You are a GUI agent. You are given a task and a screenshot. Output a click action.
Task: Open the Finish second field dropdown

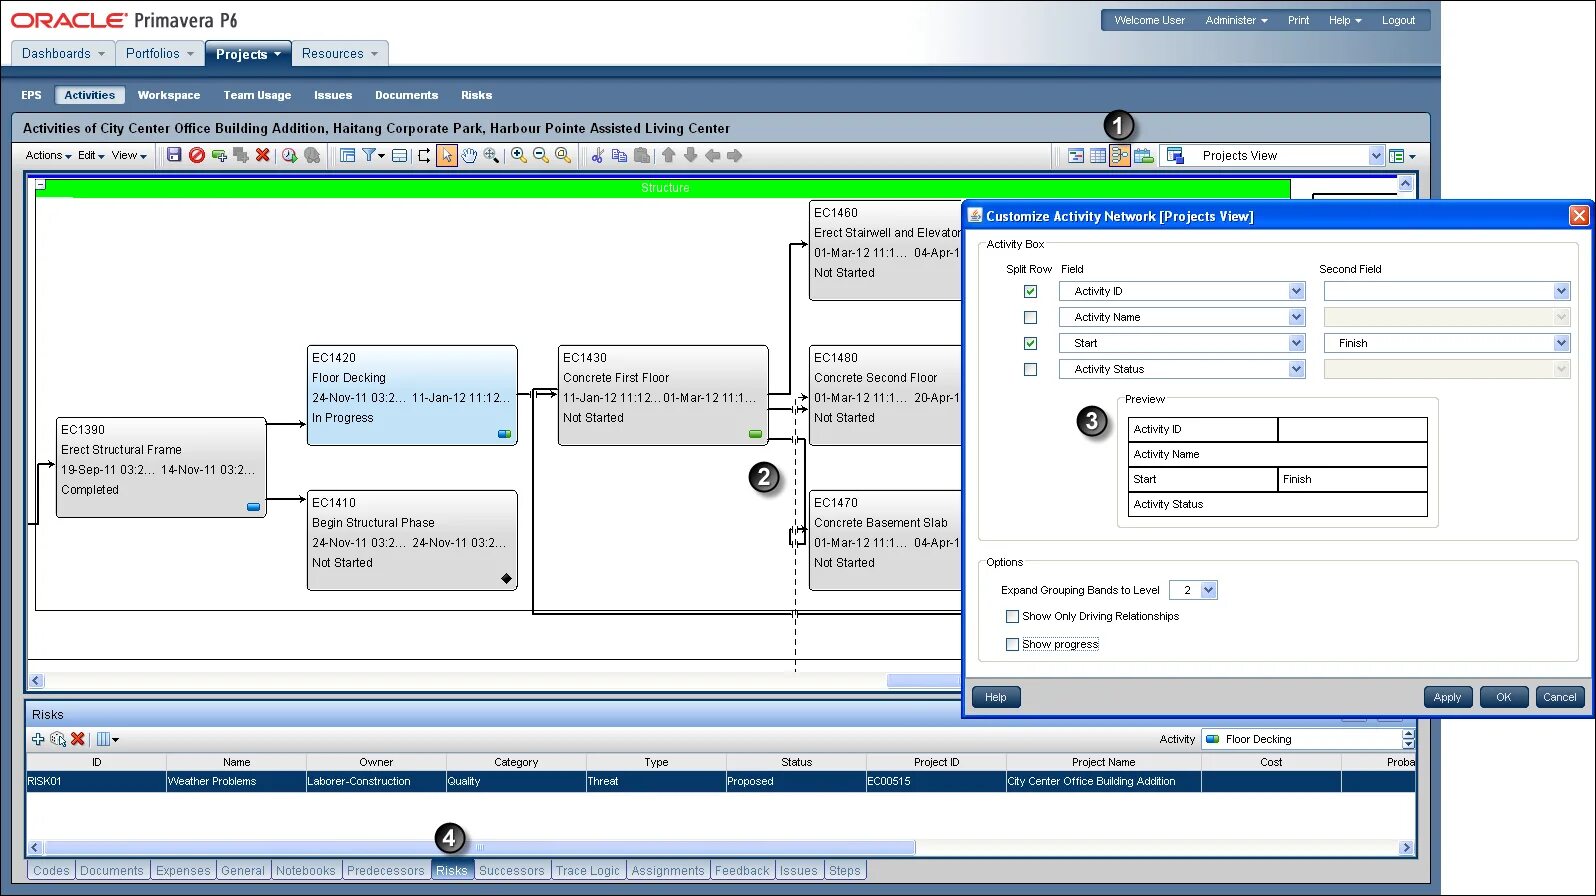pos(1561,343)
